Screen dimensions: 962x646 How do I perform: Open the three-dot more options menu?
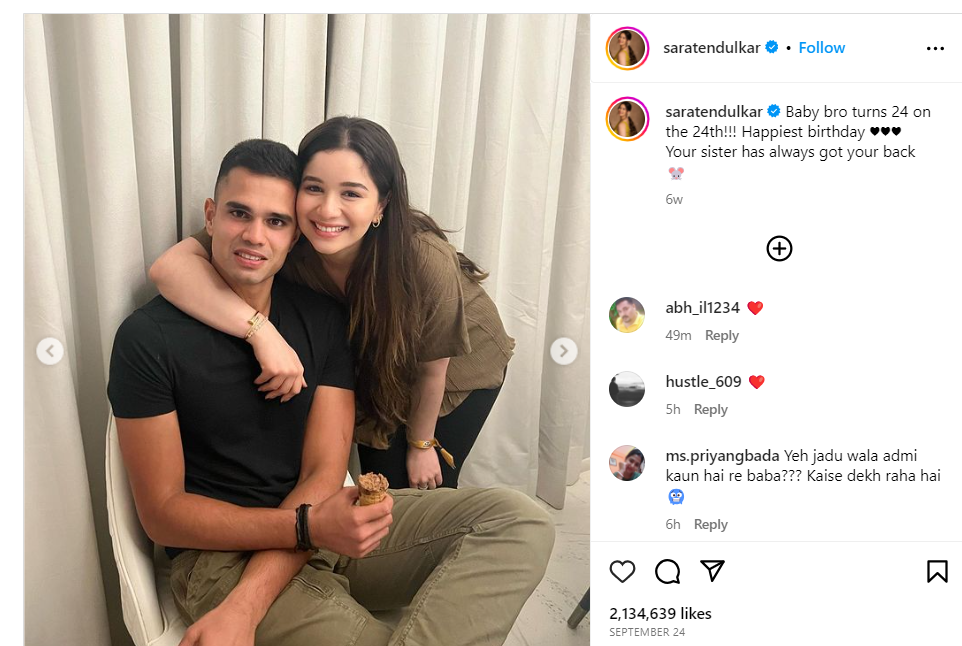point(935,48)
